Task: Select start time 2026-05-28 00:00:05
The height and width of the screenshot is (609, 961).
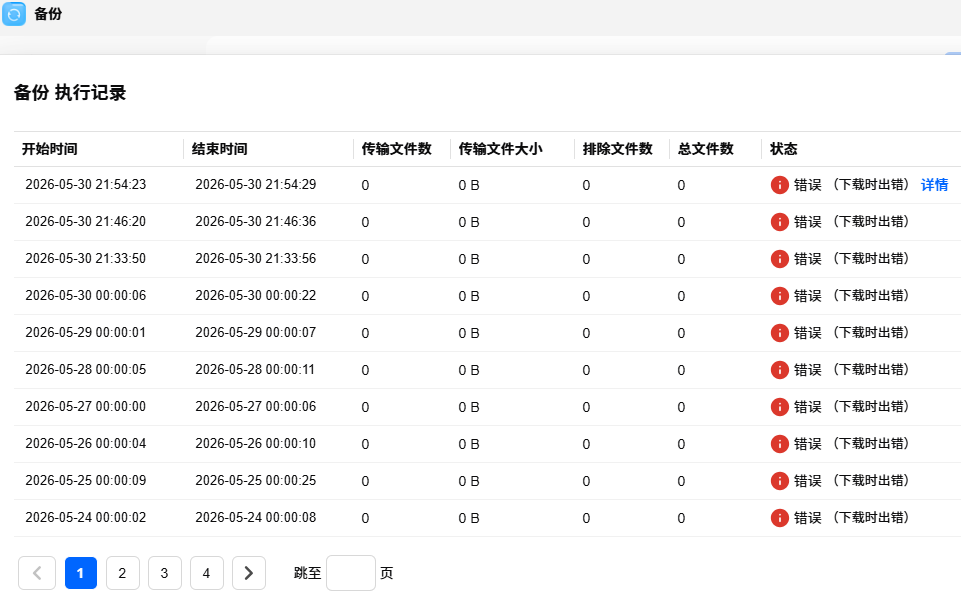Action: [x=86, y=369]
